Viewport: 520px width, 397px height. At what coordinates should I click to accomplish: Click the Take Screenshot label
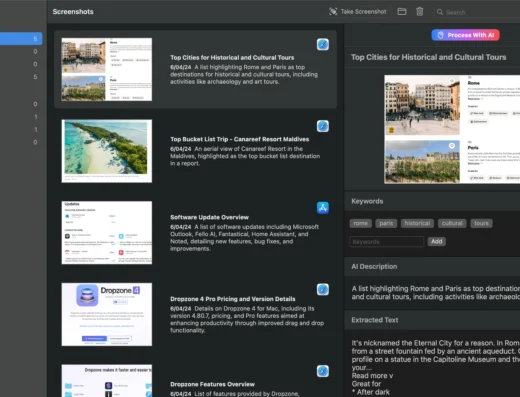pos(363,12)
